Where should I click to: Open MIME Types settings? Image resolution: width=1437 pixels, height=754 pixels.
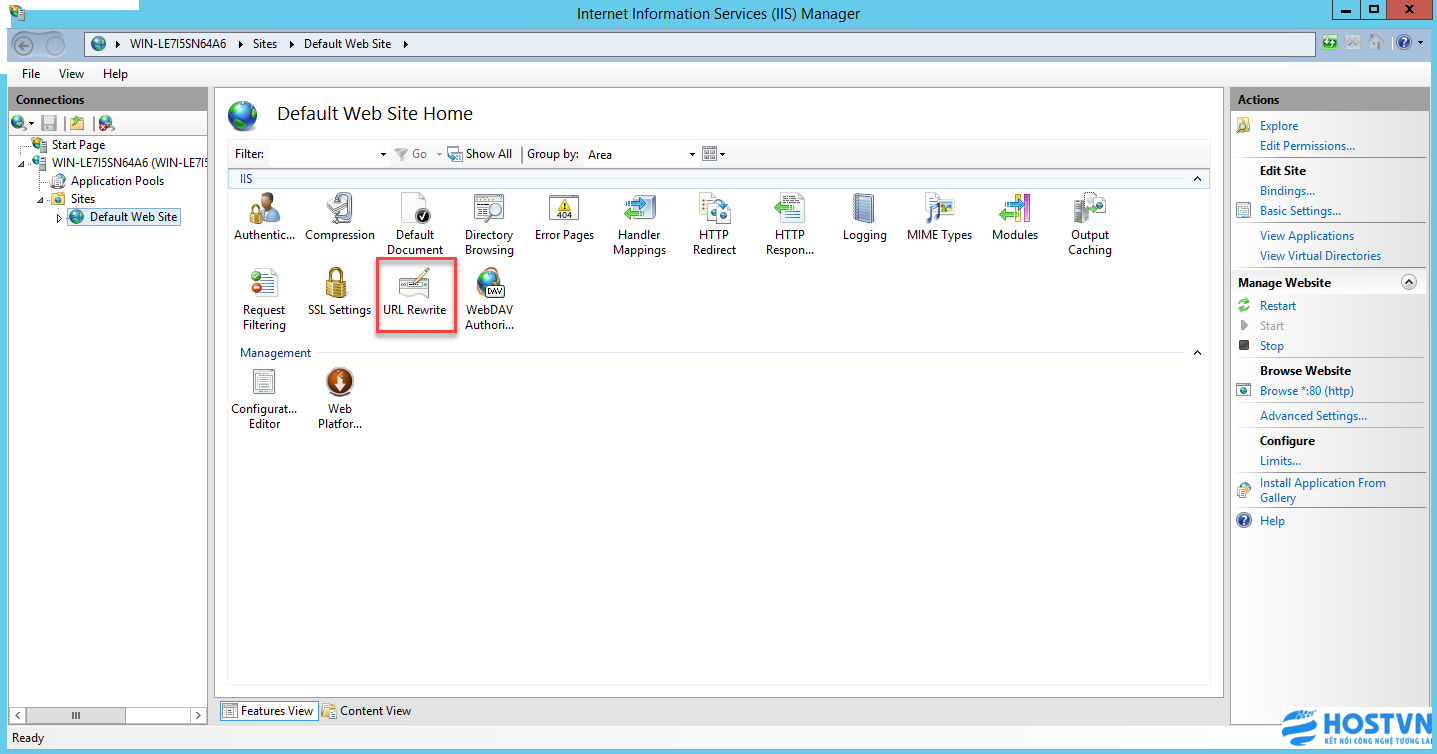click(939, 219)
